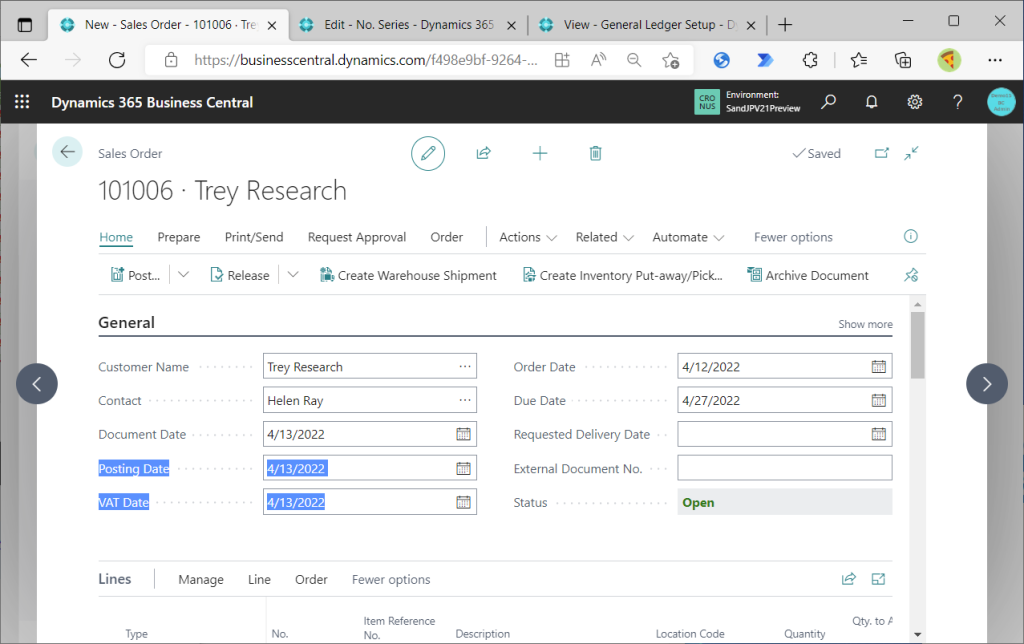1024x644 pixels.
Task: Open the Order menu in Lines
Action: click(311, 579)
